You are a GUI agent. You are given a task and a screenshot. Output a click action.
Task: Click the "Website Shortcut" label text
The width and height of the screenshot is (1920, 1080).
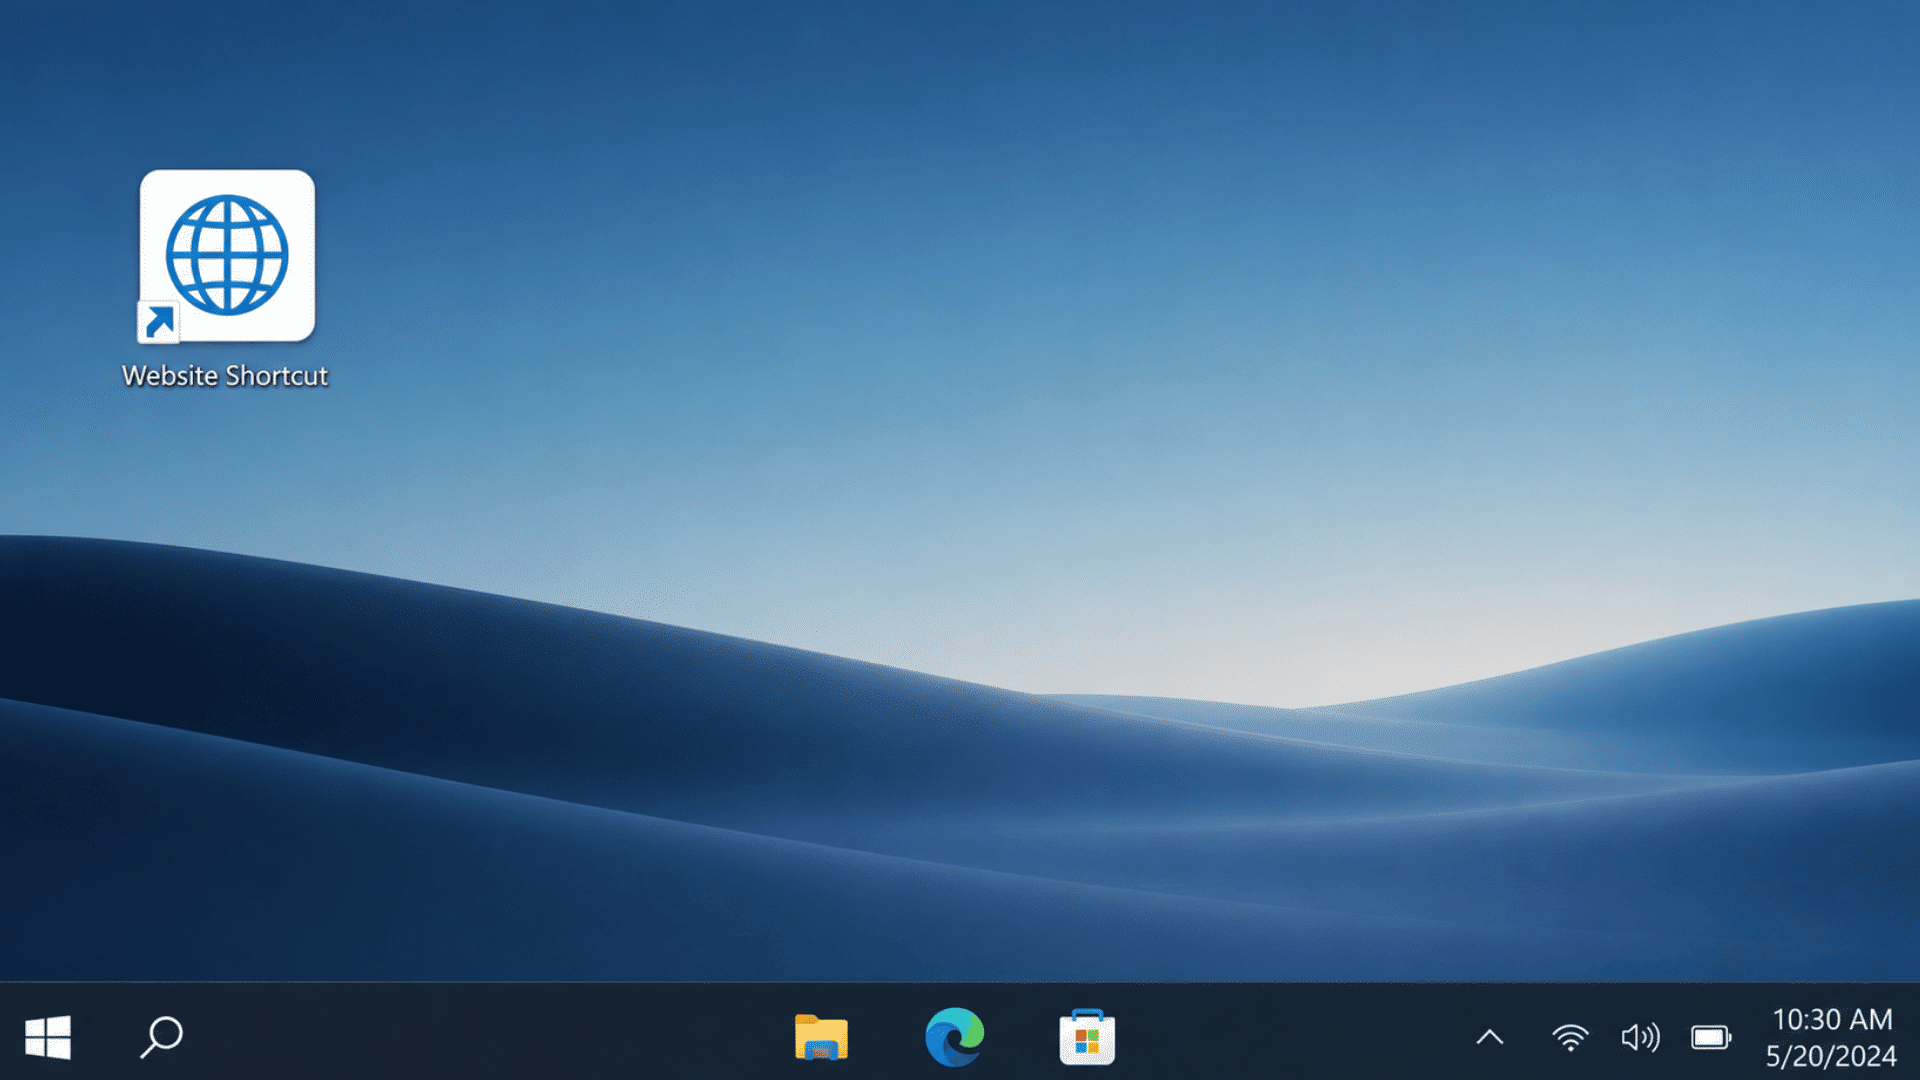point(225,376)
